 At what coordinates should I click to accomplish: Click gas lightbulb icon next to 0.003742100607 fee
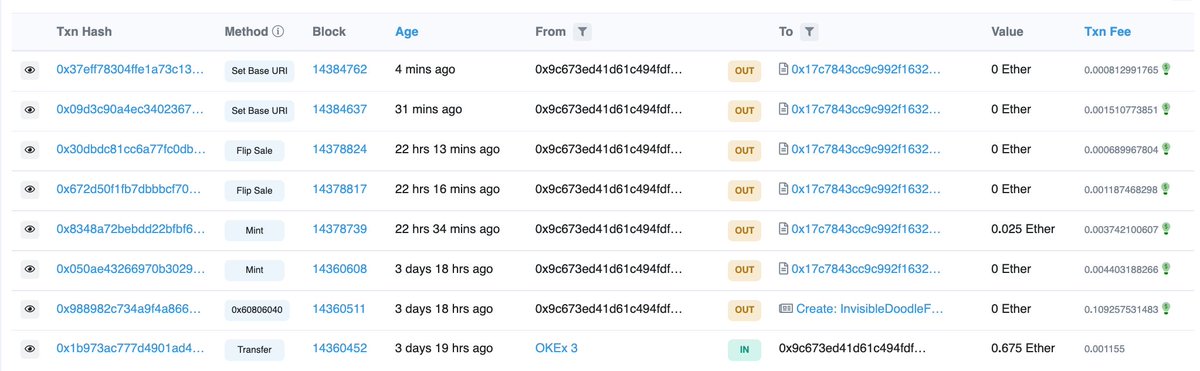tap(1166, 229)
